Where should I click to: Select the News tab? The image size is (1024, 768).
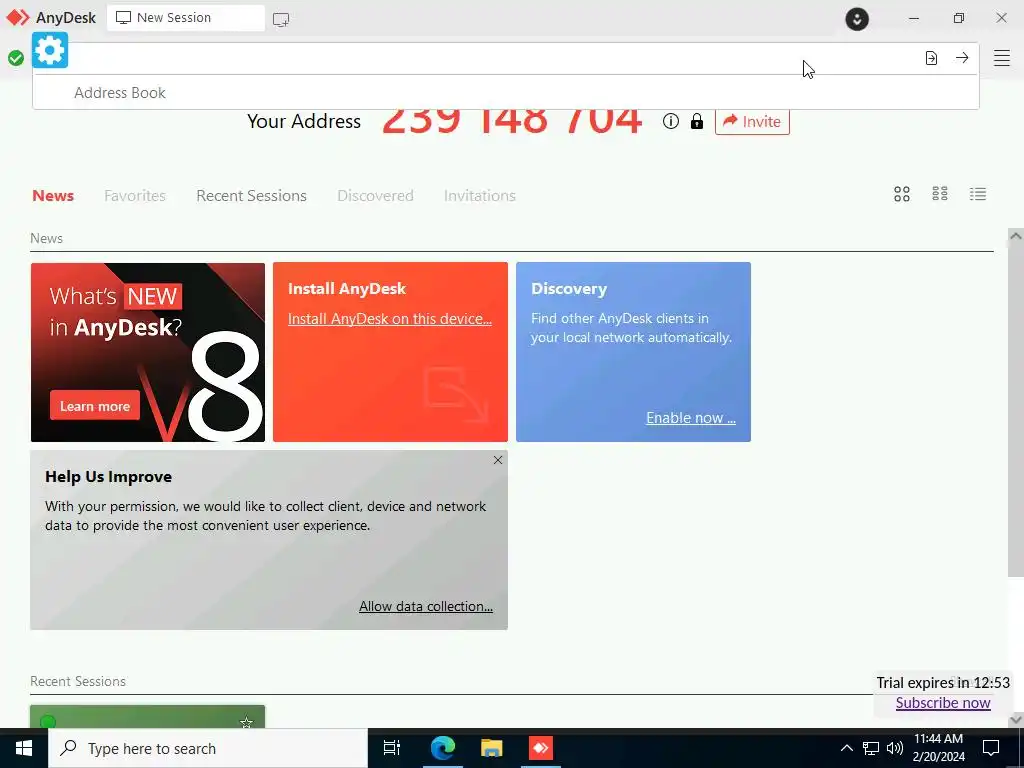point(53,196)
